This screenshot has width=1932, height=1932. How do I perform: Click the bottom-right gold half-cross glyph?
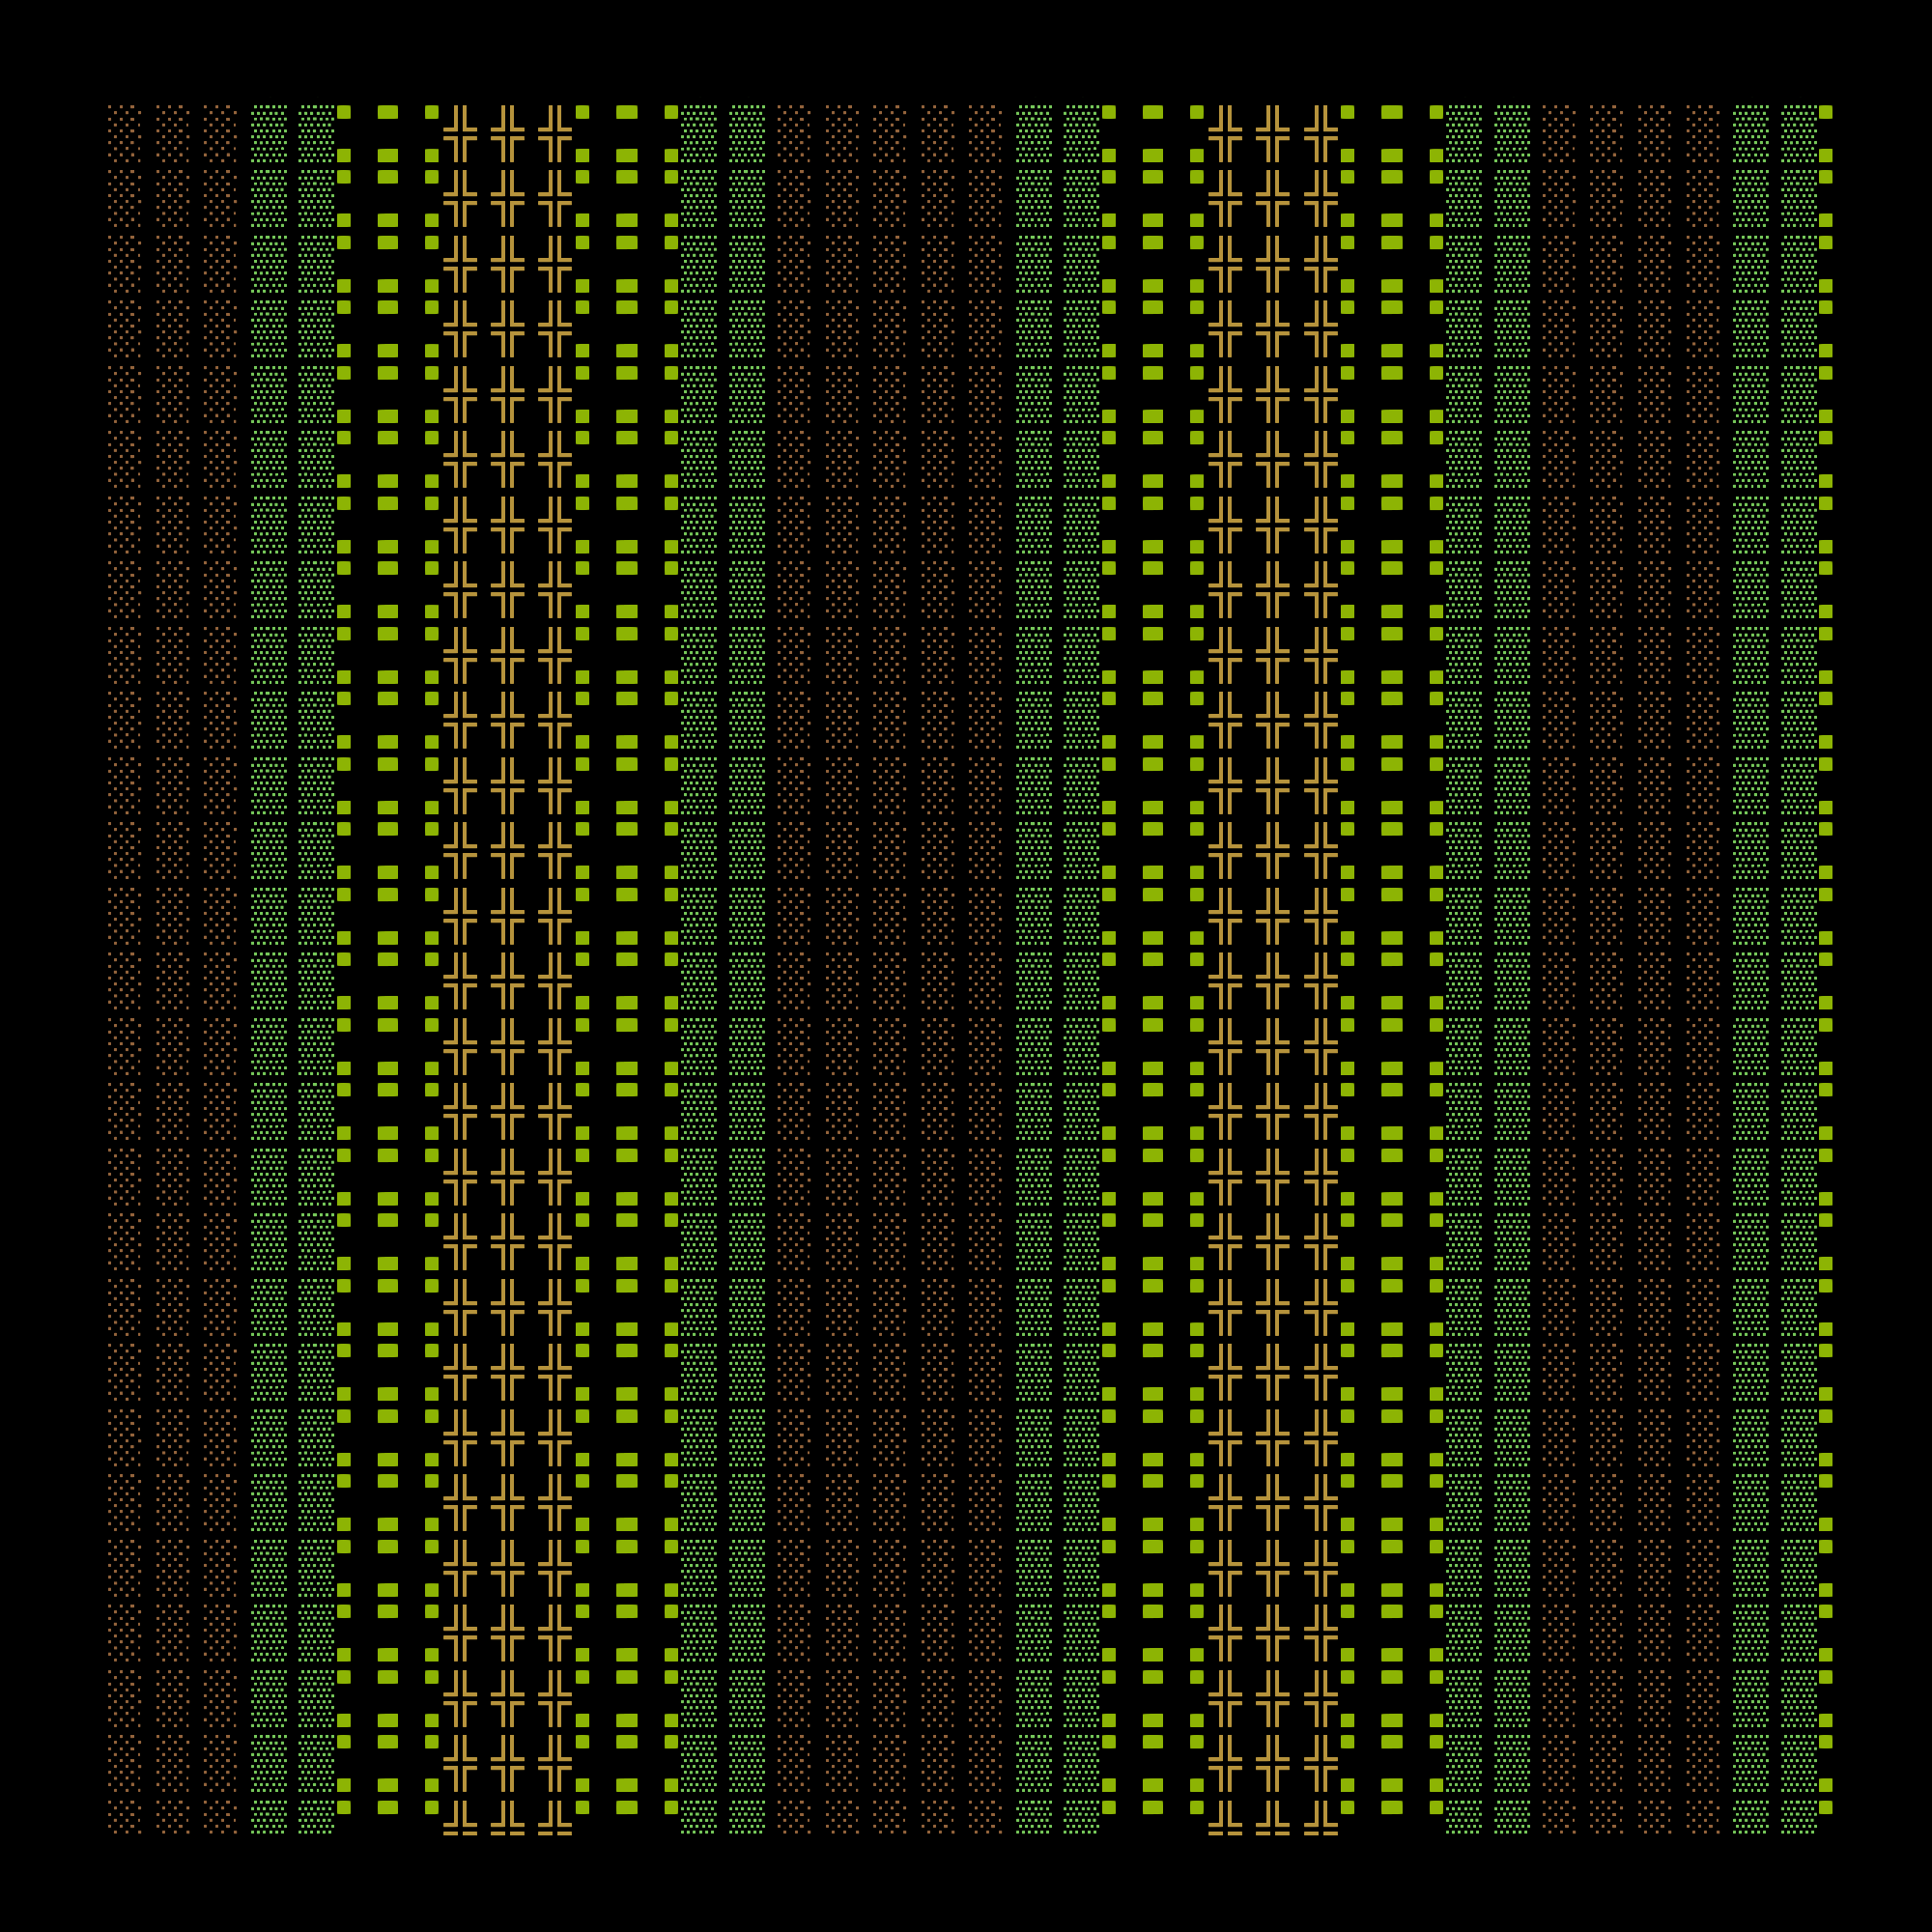click(1321, 1817)
